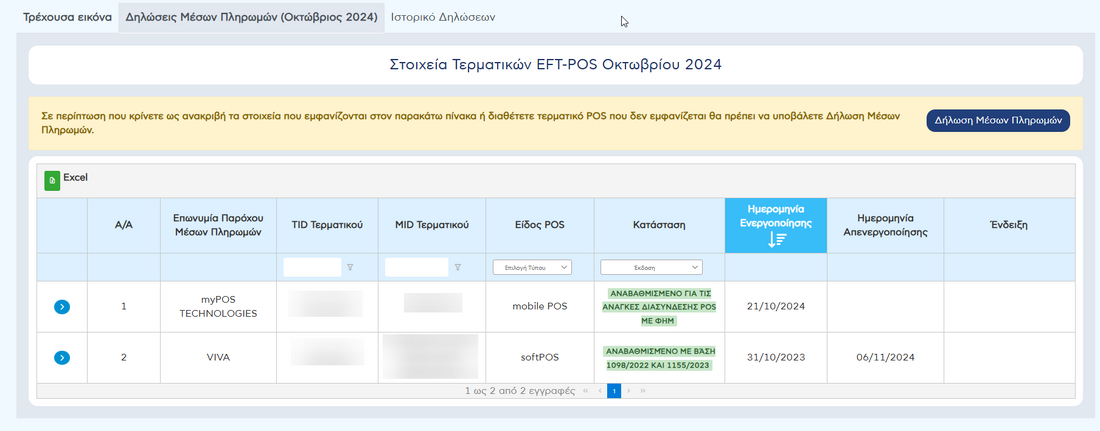The width and height of the screenshot is (1100, 431).
Task: Expand row 2 VIVA details arrow
Action: (62, 357)
